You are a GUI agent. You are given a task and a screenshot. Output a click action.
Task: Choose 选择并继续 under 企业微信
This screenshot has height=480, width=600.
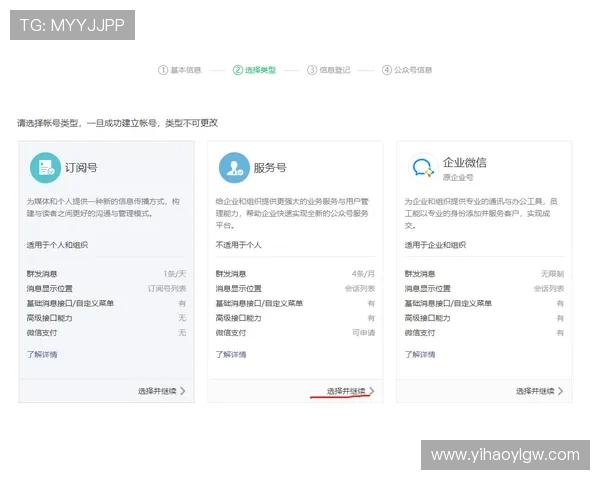[535, 391]
